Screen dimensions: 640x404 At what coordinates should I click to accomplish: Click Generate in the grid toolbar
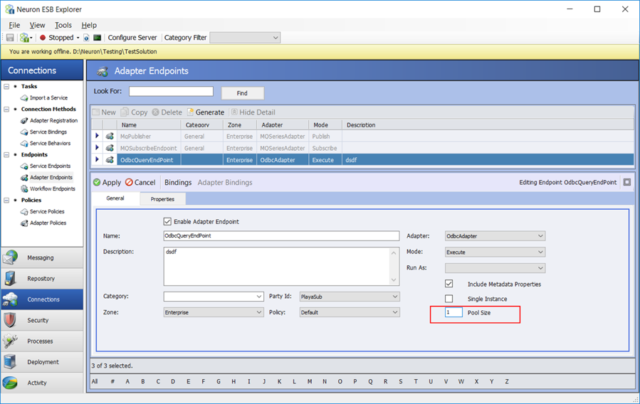click(x=206, y=112)
